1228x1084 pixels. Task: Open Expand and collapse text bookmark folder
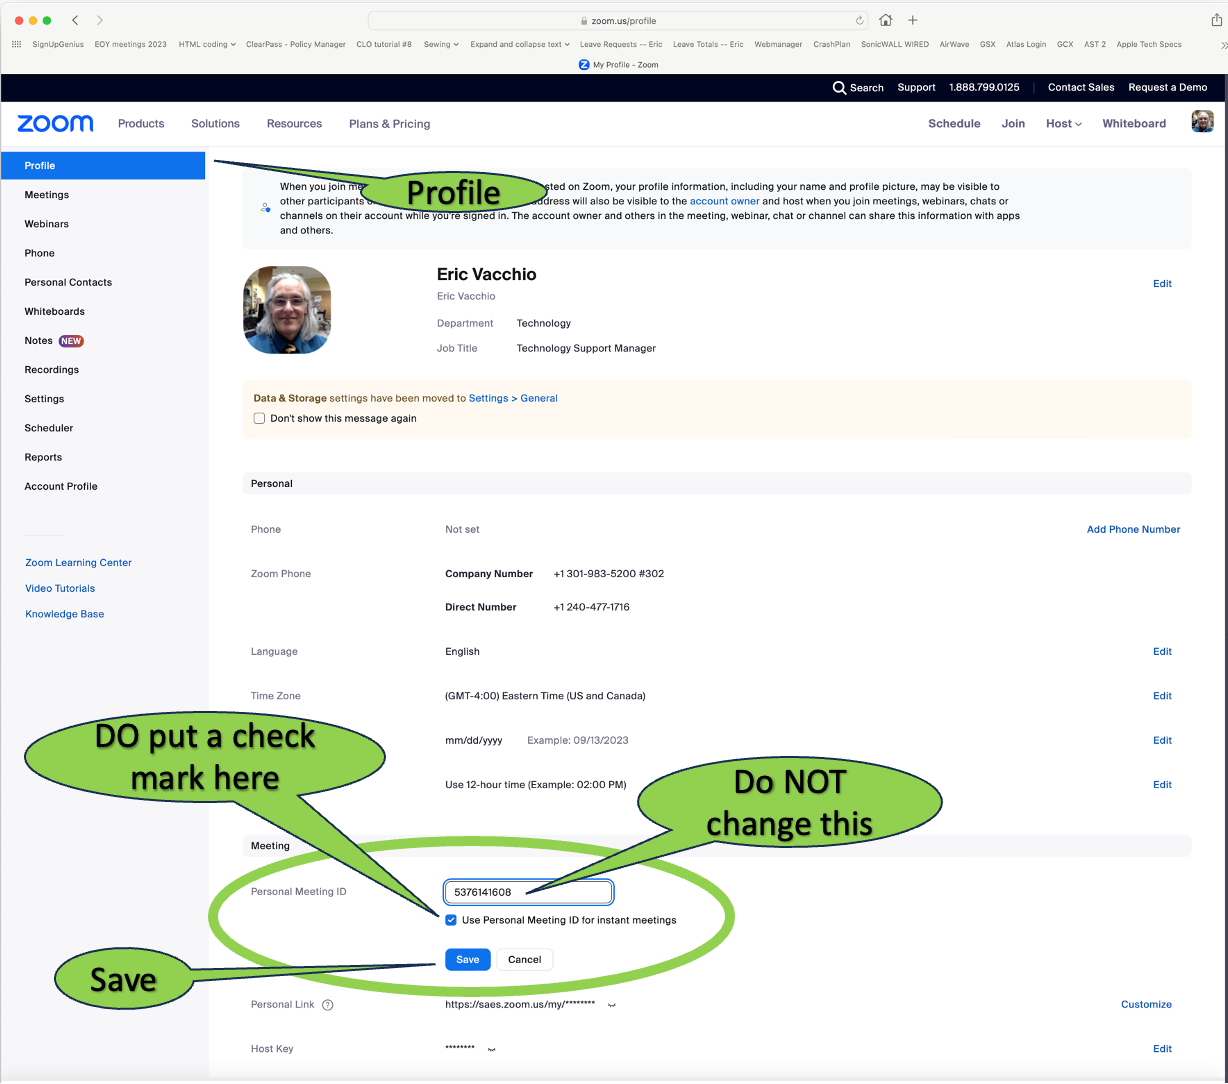coord(520,44)
